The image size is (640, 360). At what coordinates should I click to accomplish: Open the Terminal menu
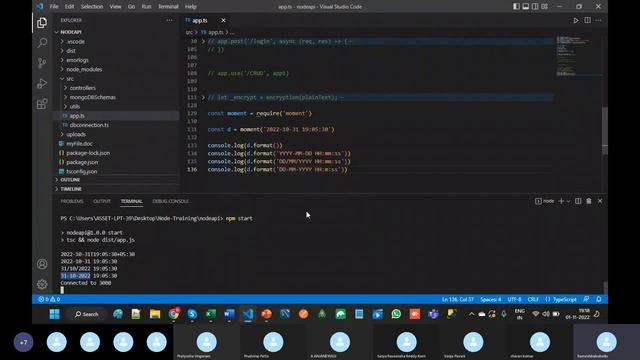click(168, 7)
